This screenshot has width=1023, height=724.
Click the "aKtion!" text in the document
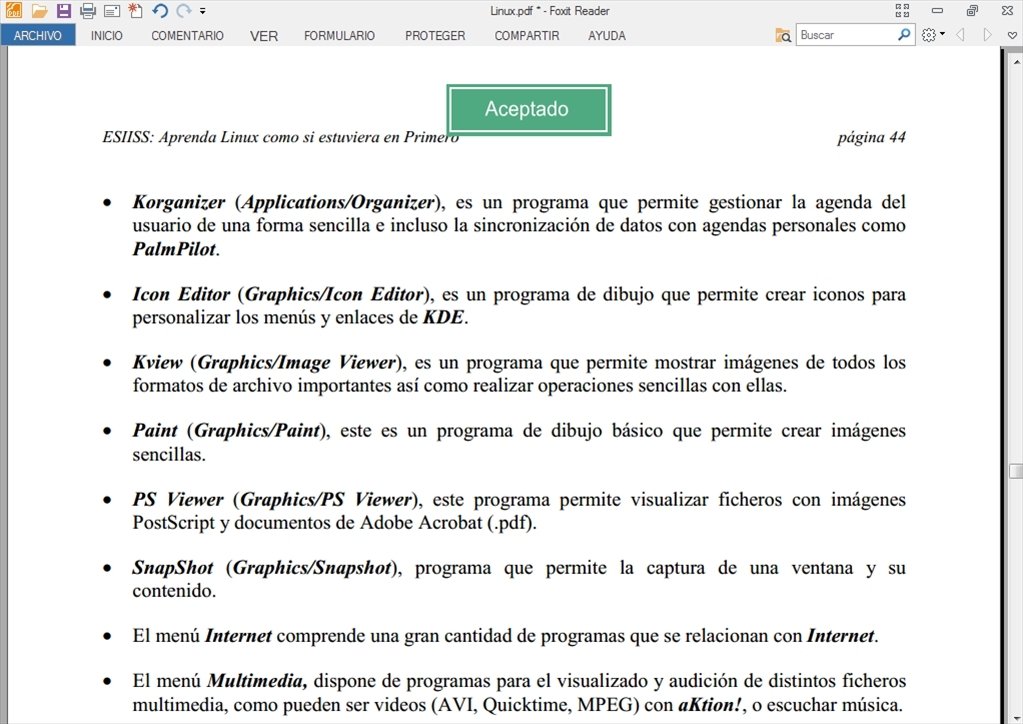point(710,705)
